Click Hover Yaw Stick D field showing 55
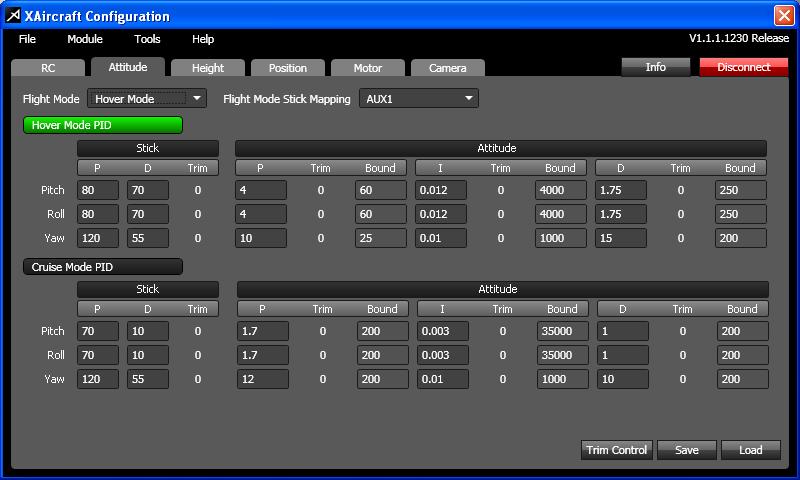The image size is (800, 480). tap(147, 238)
